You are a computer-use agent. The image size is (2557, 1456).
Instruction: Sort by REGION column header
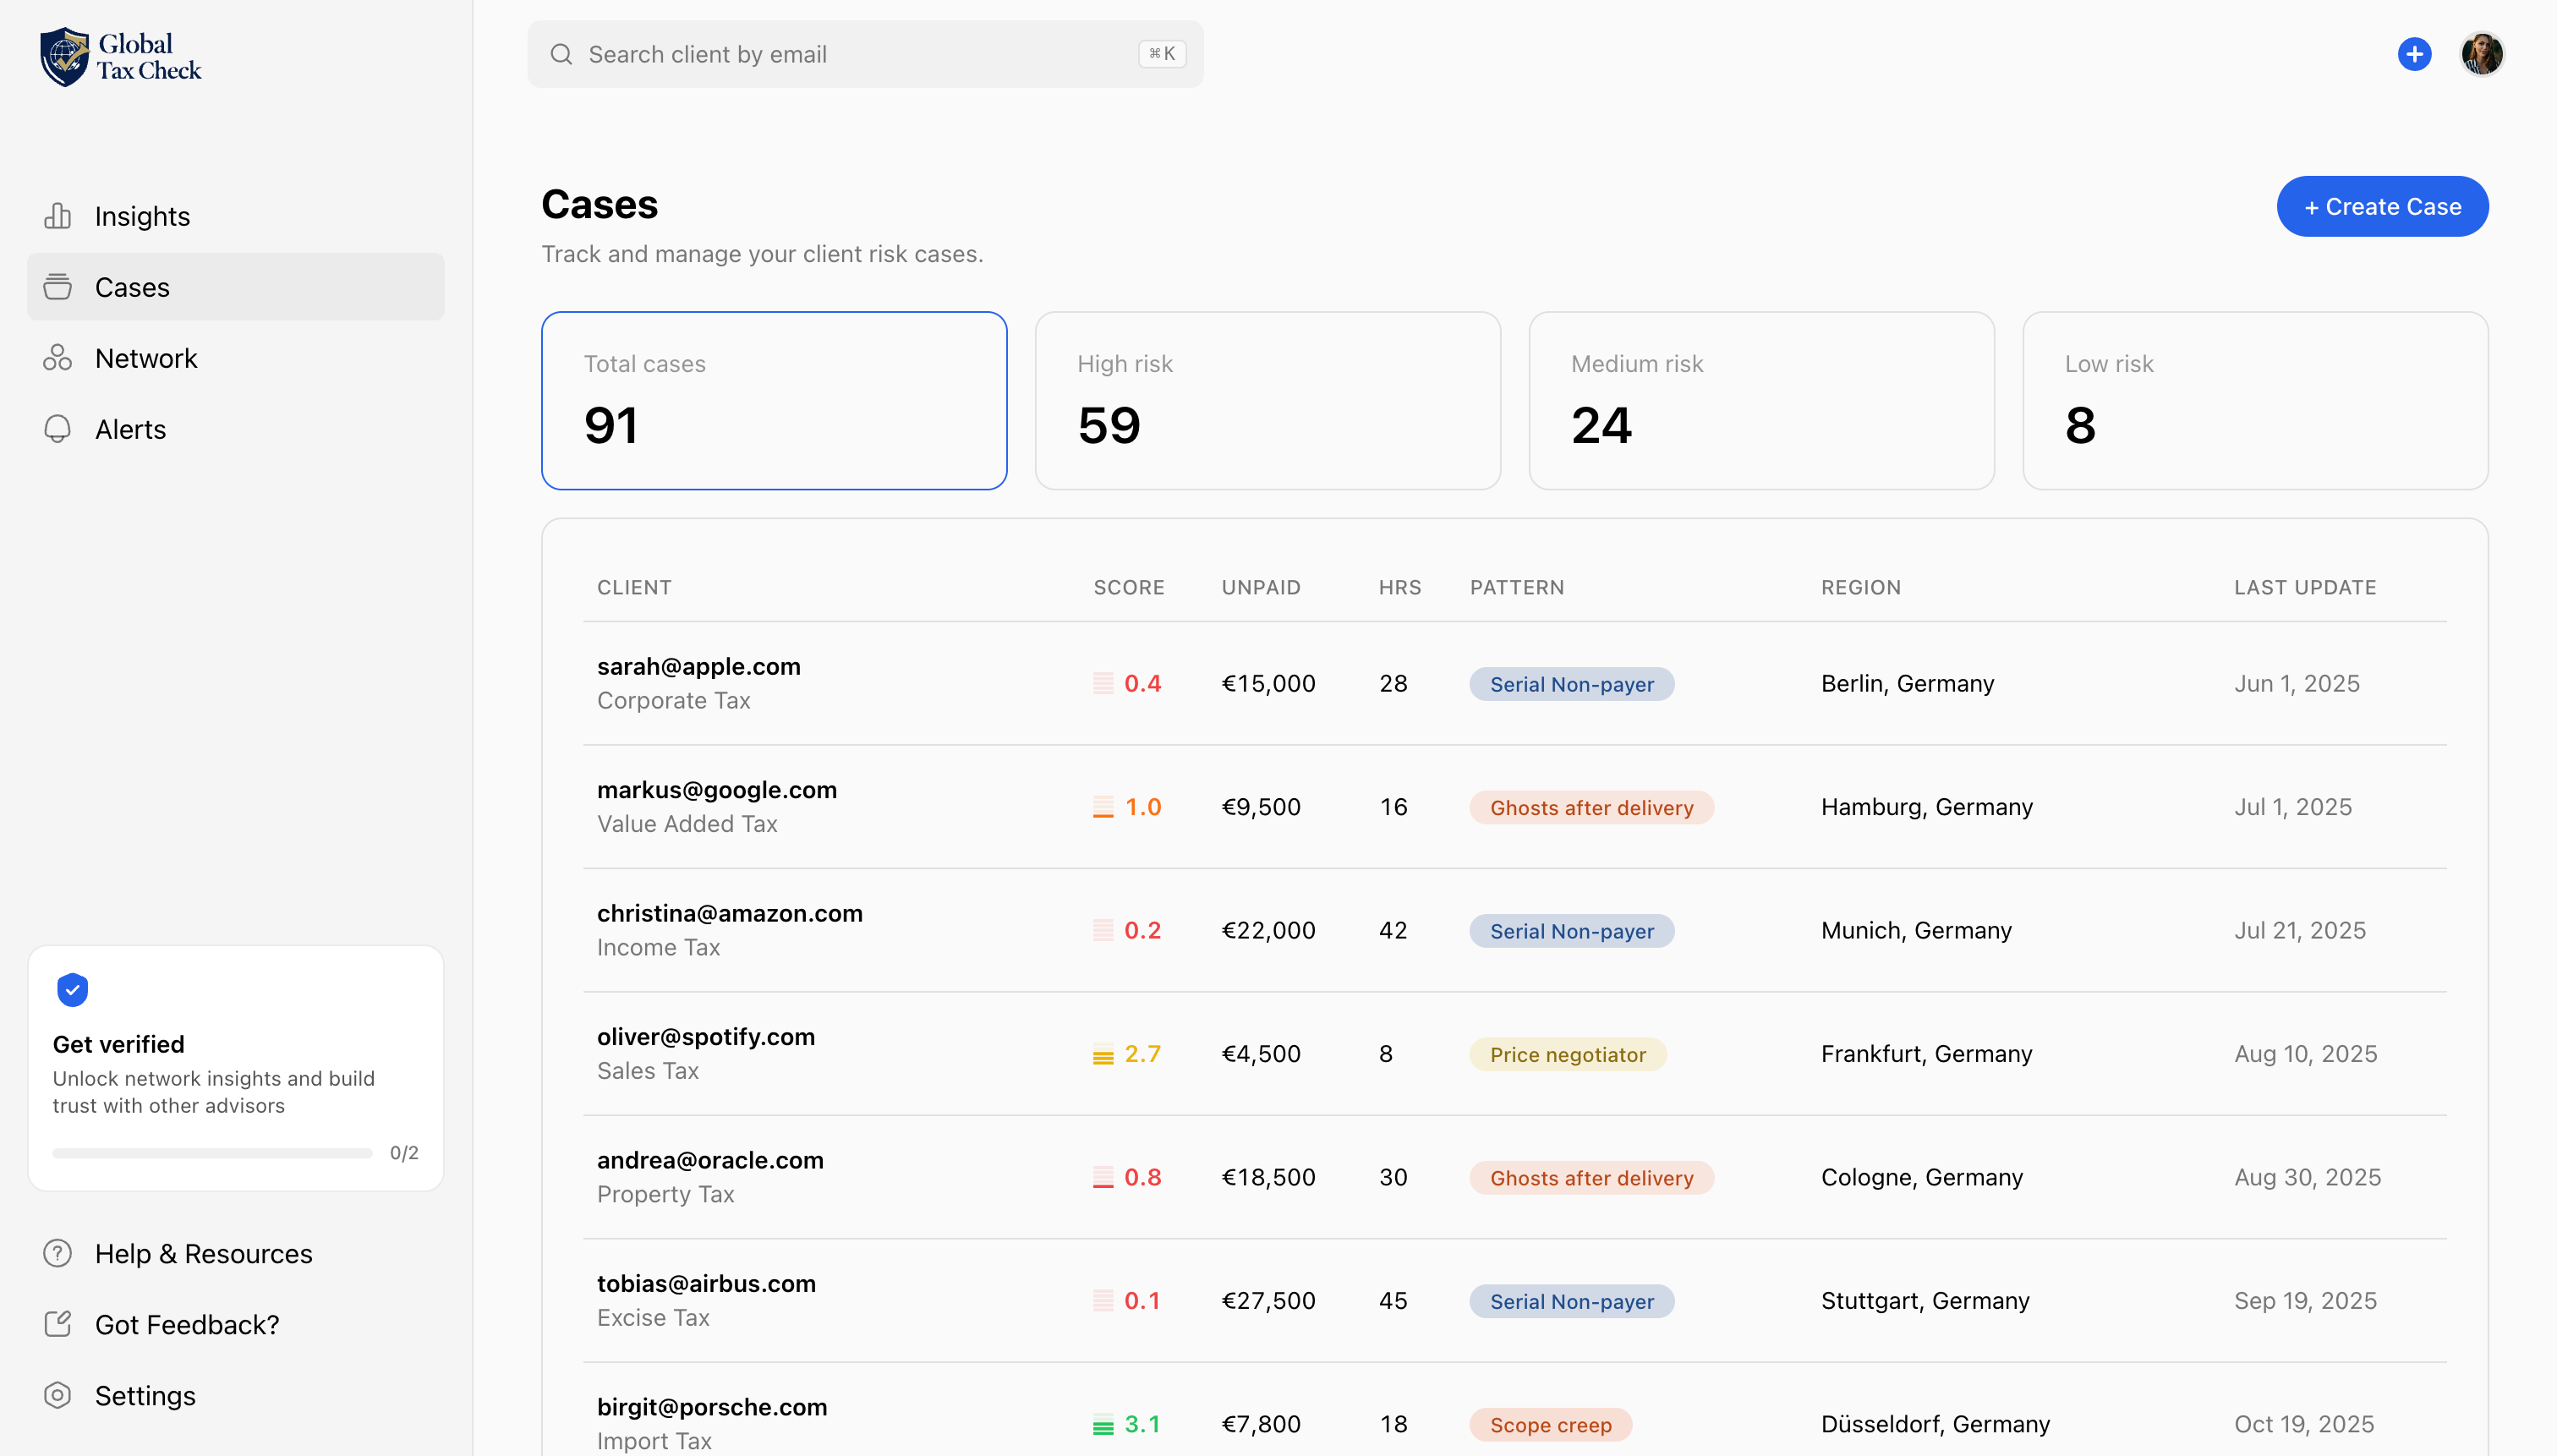point(1861,587)
